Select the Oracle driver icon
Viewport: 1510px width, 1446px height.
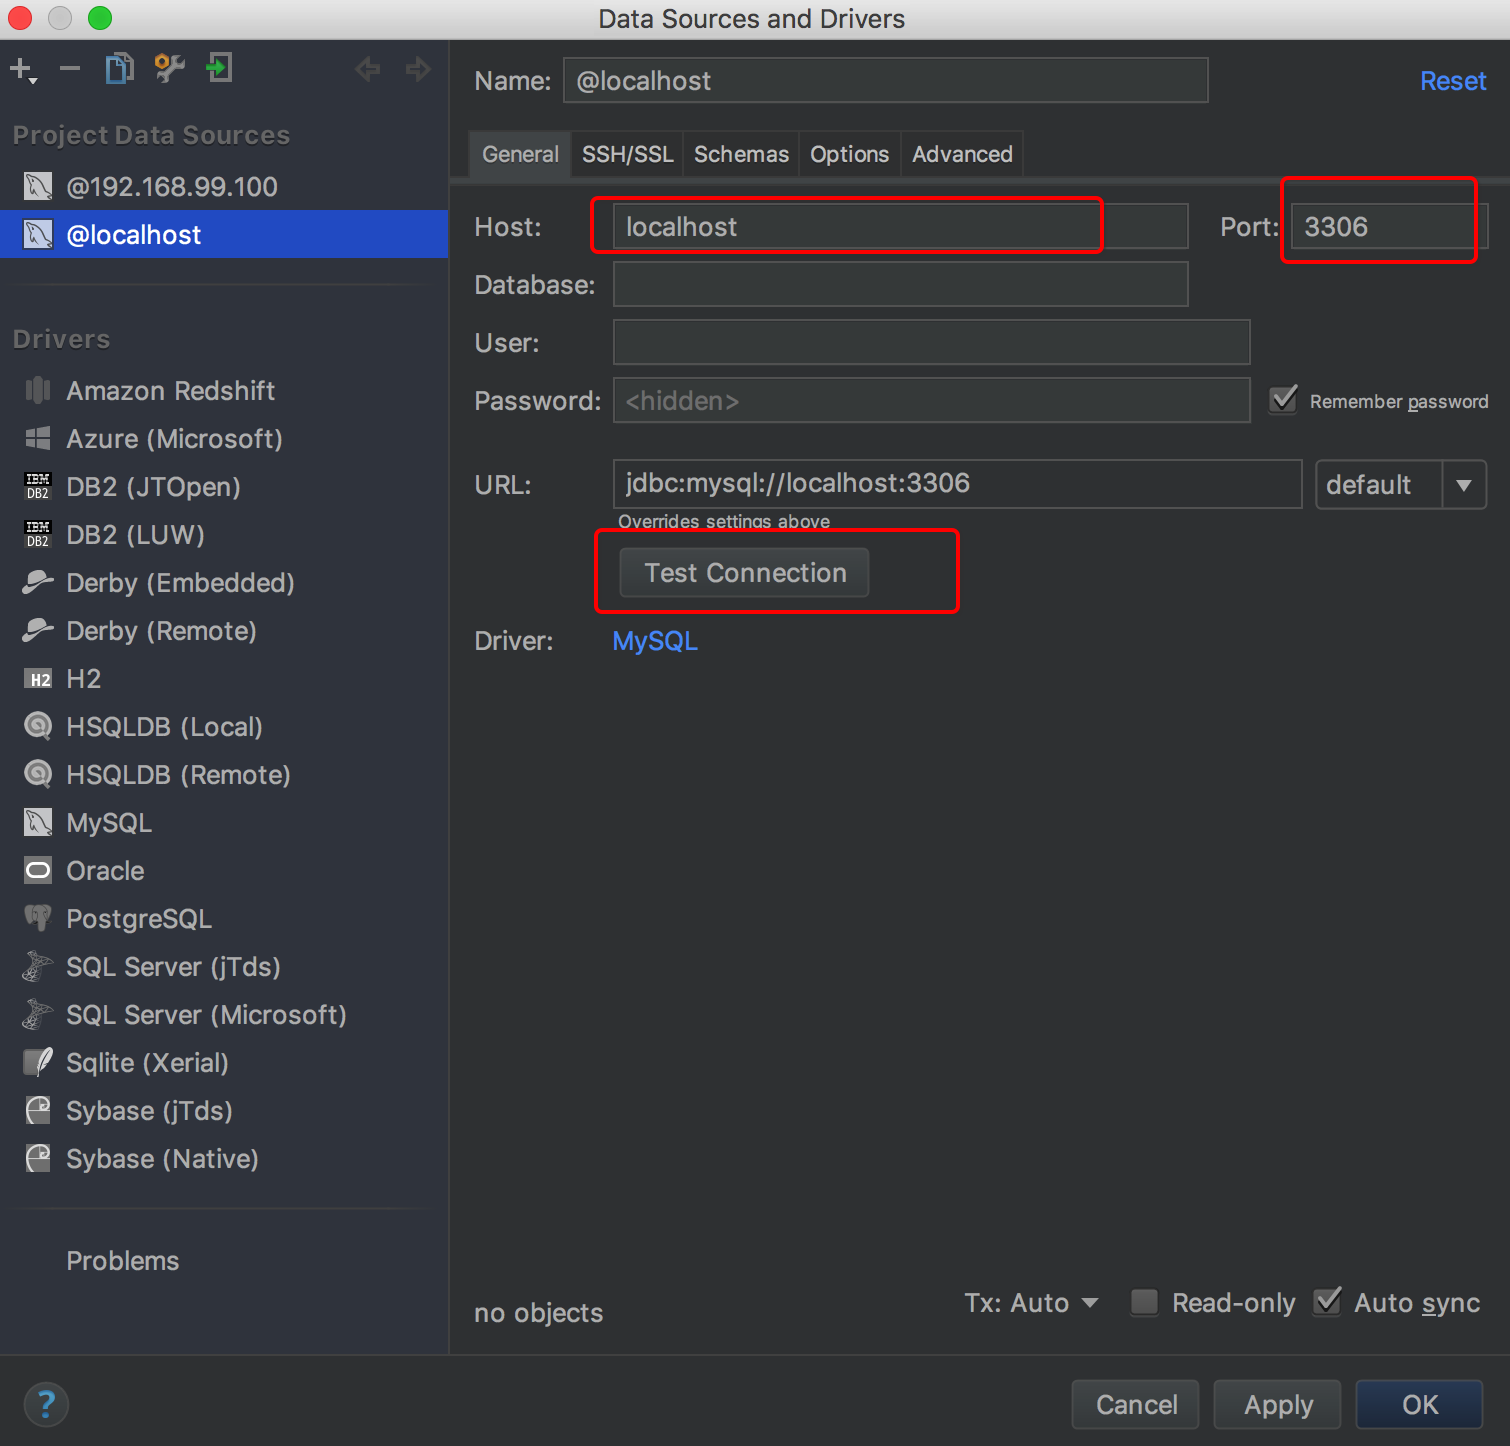38,870
